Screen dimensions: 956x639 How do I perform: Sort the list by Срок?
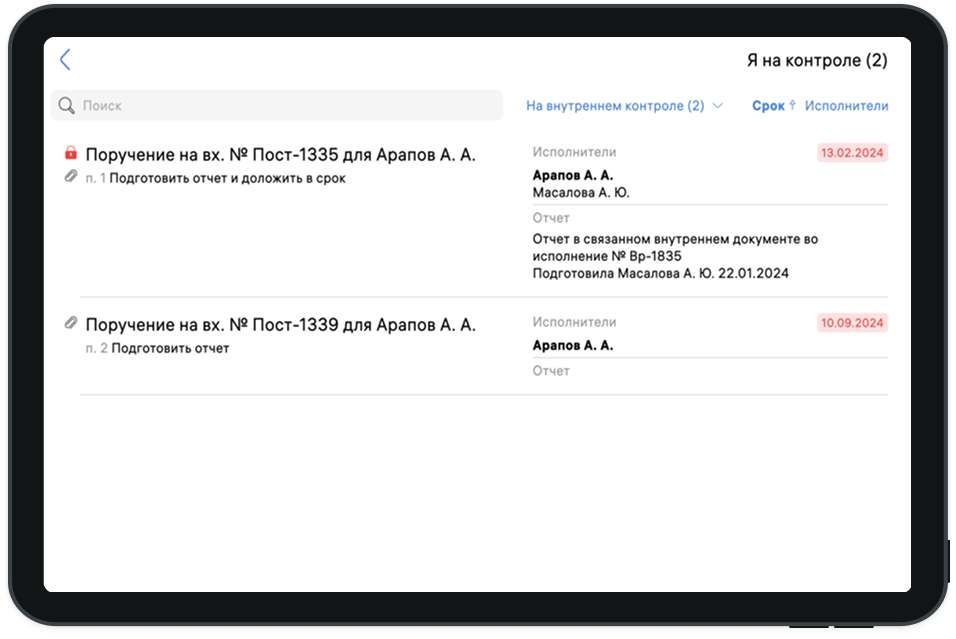click(768, 106)
